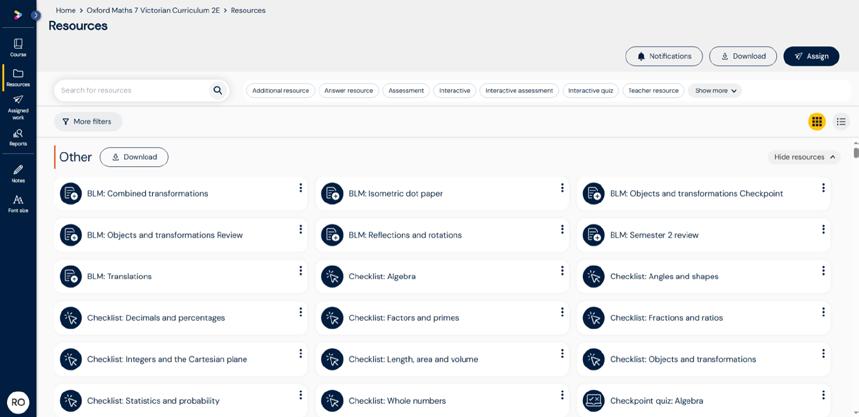This screenshot has width=859, height=417.
Task: Click the Checkpoint quiz: Algebra monitor icon
Action: (x=593, y=401)
